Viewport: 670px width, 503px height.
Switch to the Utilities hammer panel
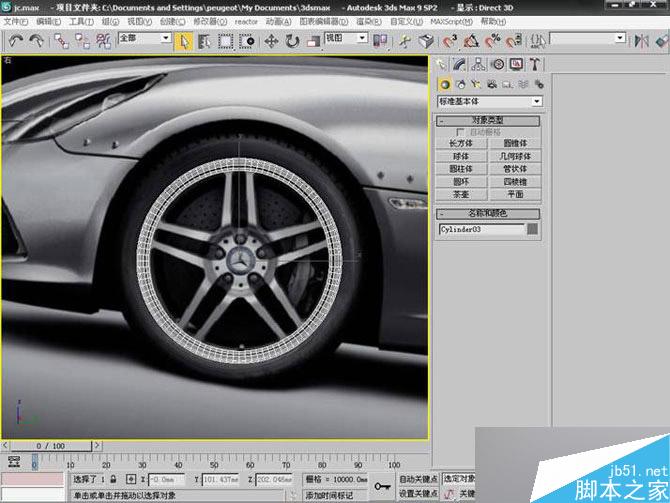(535, 64)
